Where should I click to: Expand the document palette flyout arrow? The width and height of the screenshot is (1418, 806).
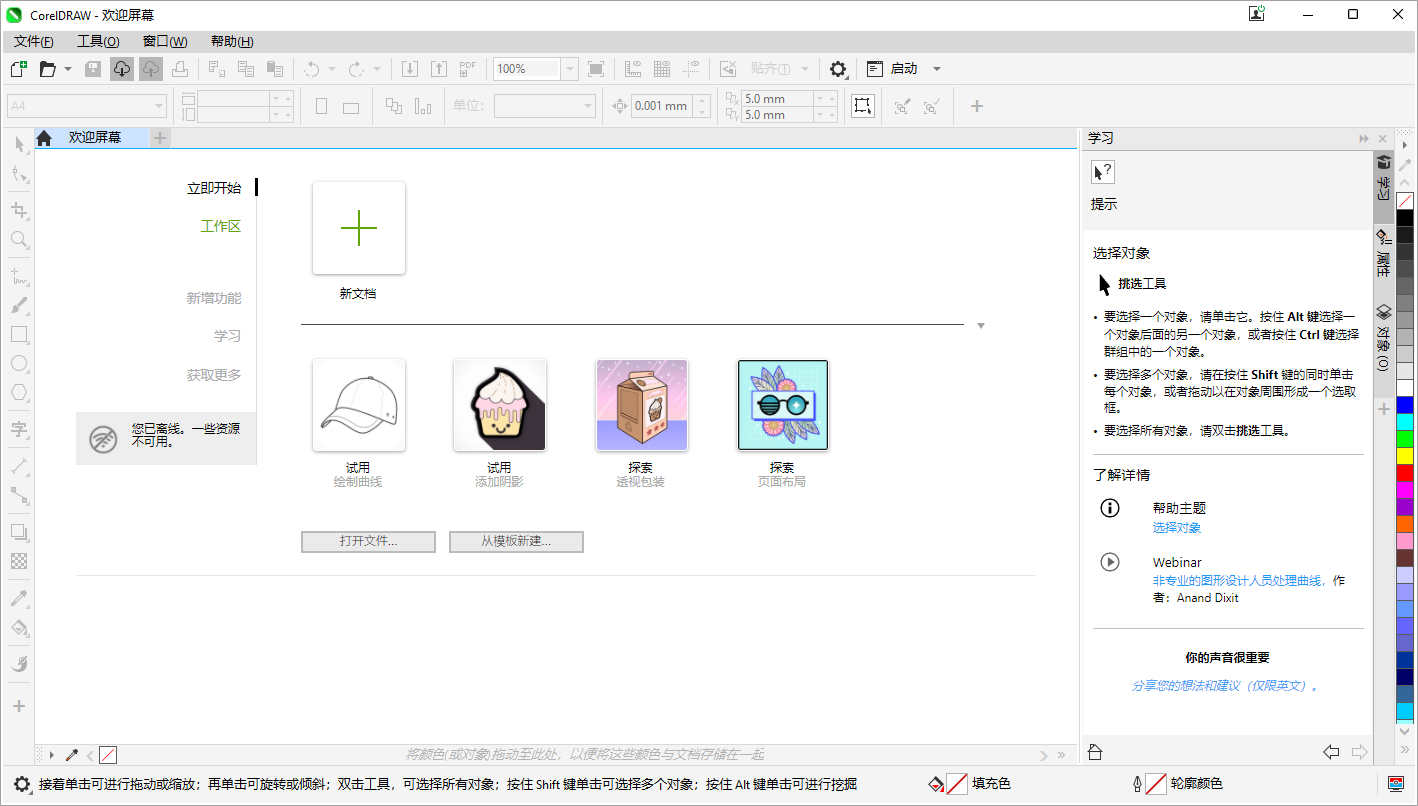coord(51,755)
